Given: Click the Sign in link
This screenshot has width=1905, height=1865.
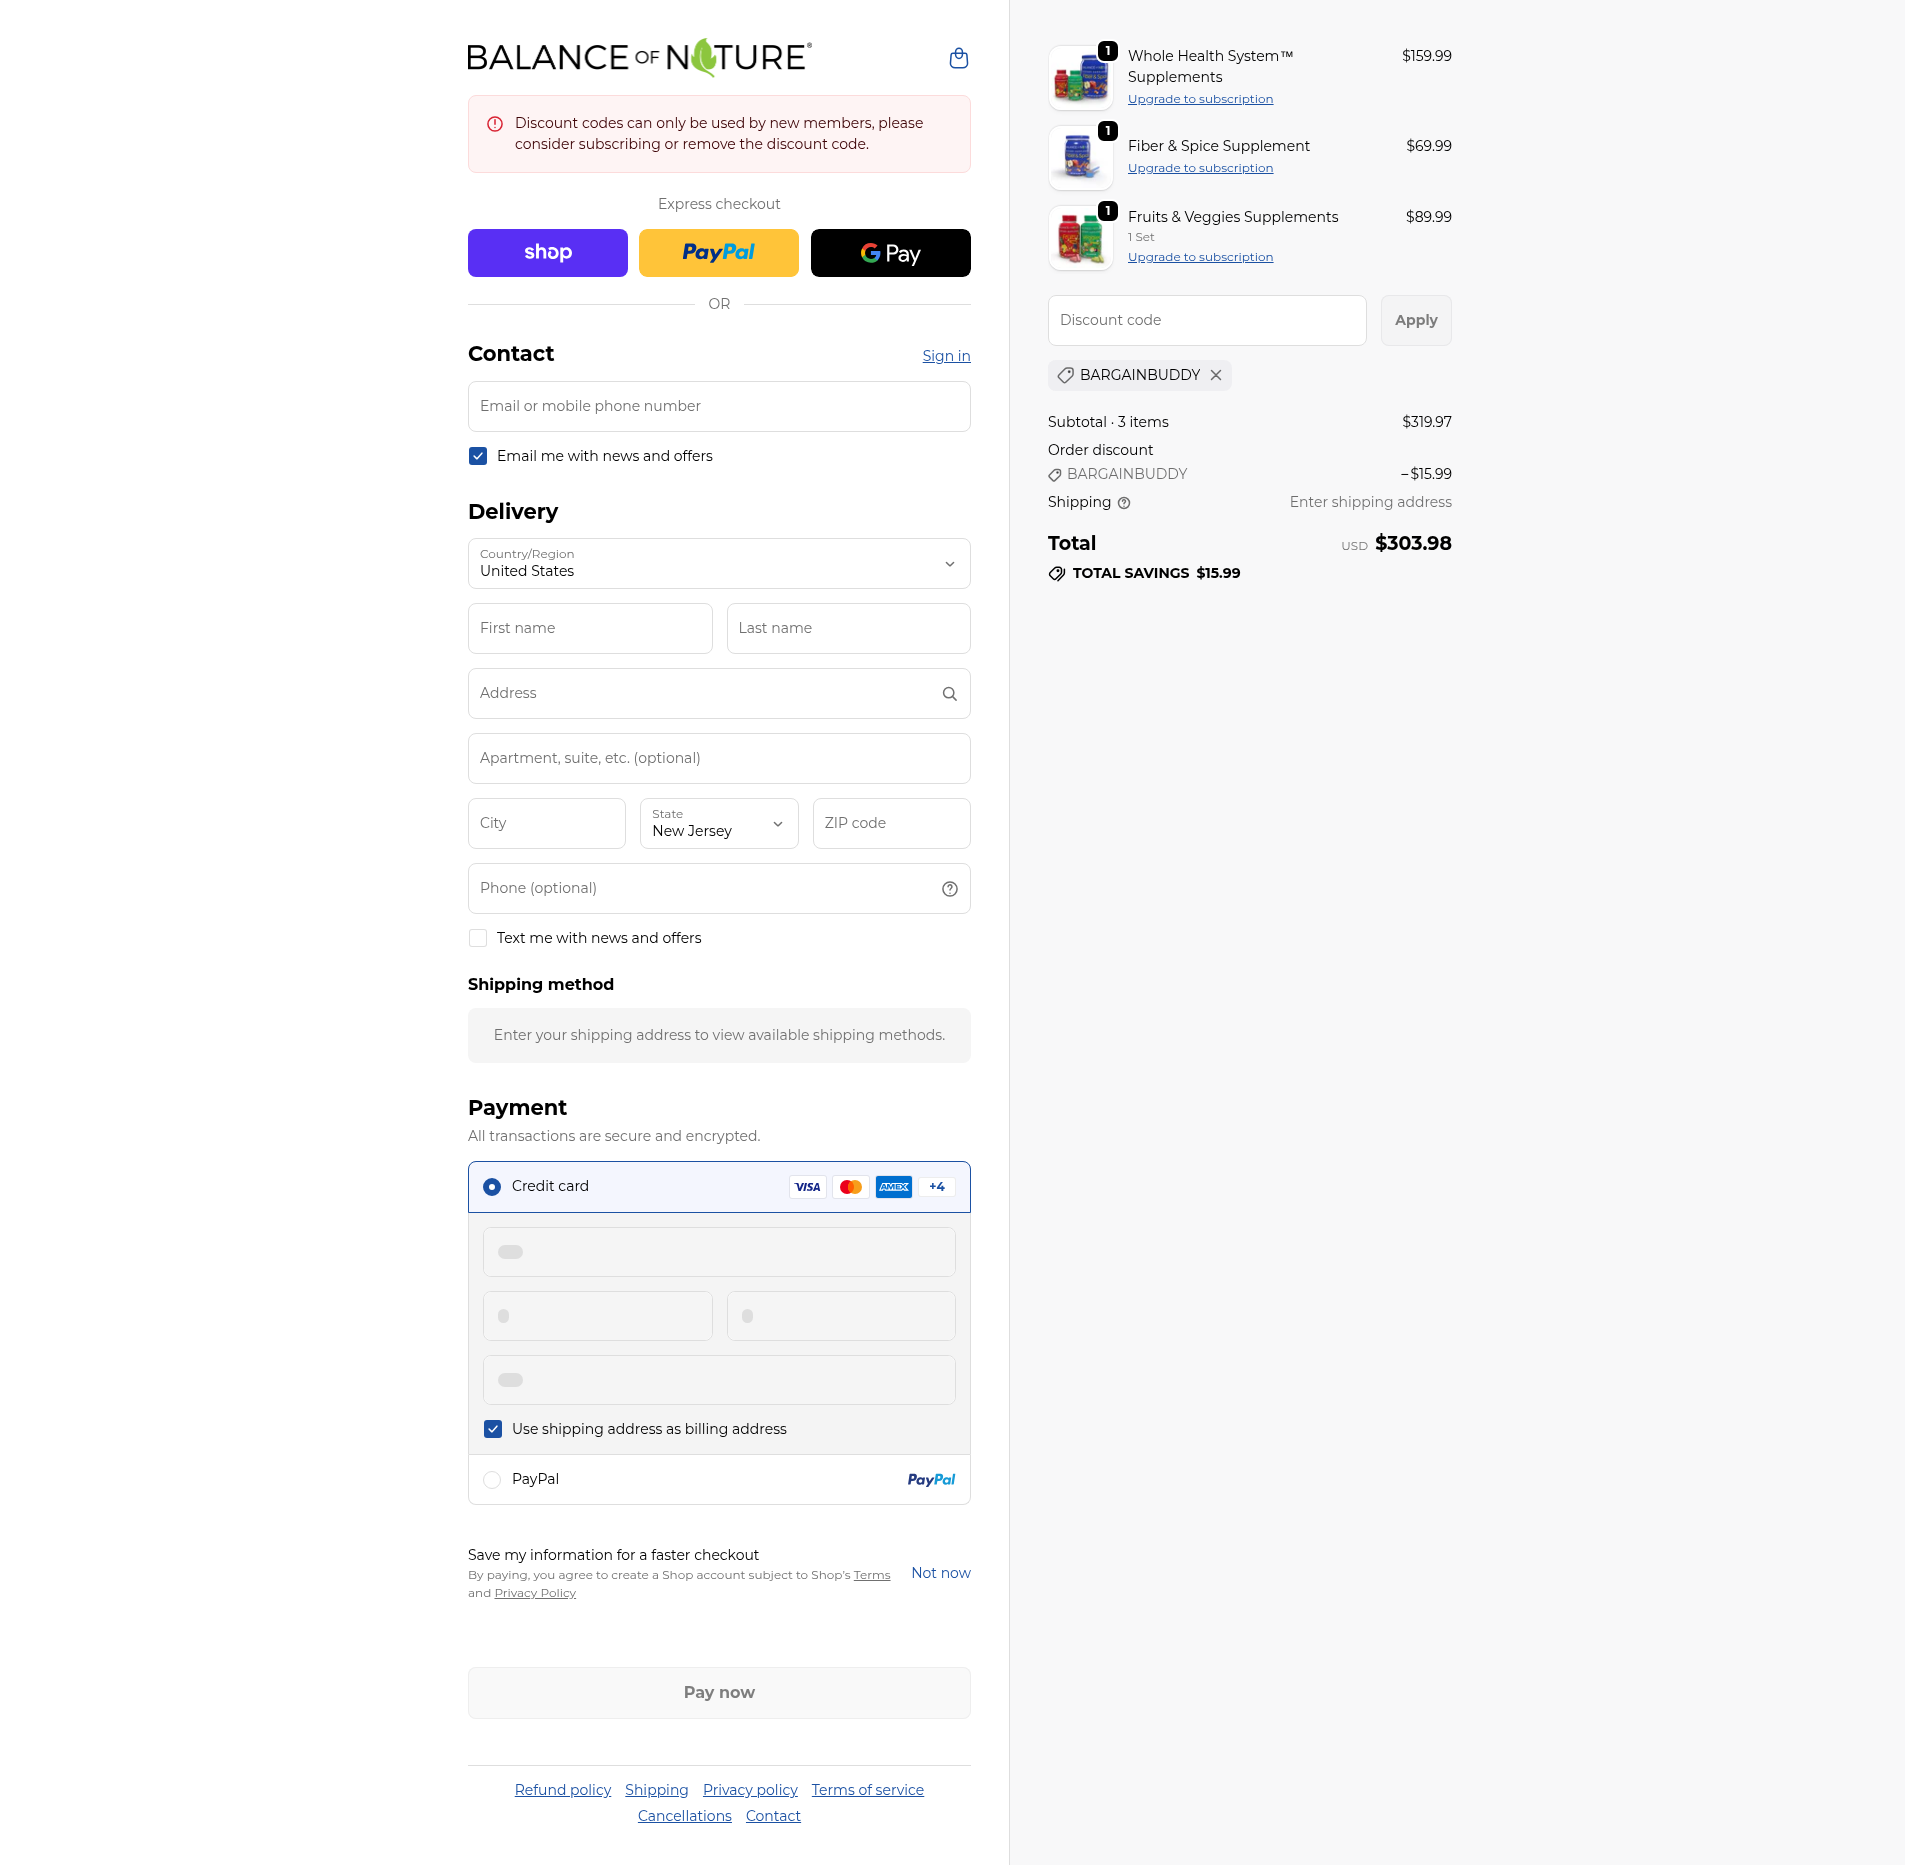Looking at the screenshot, I should 946,356.
